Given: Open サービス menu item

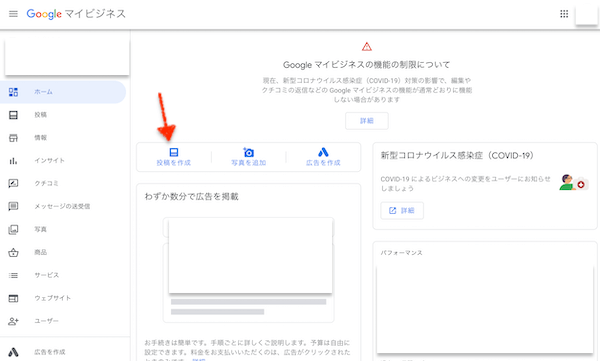Looking at the screenshot, I should 63,275.
